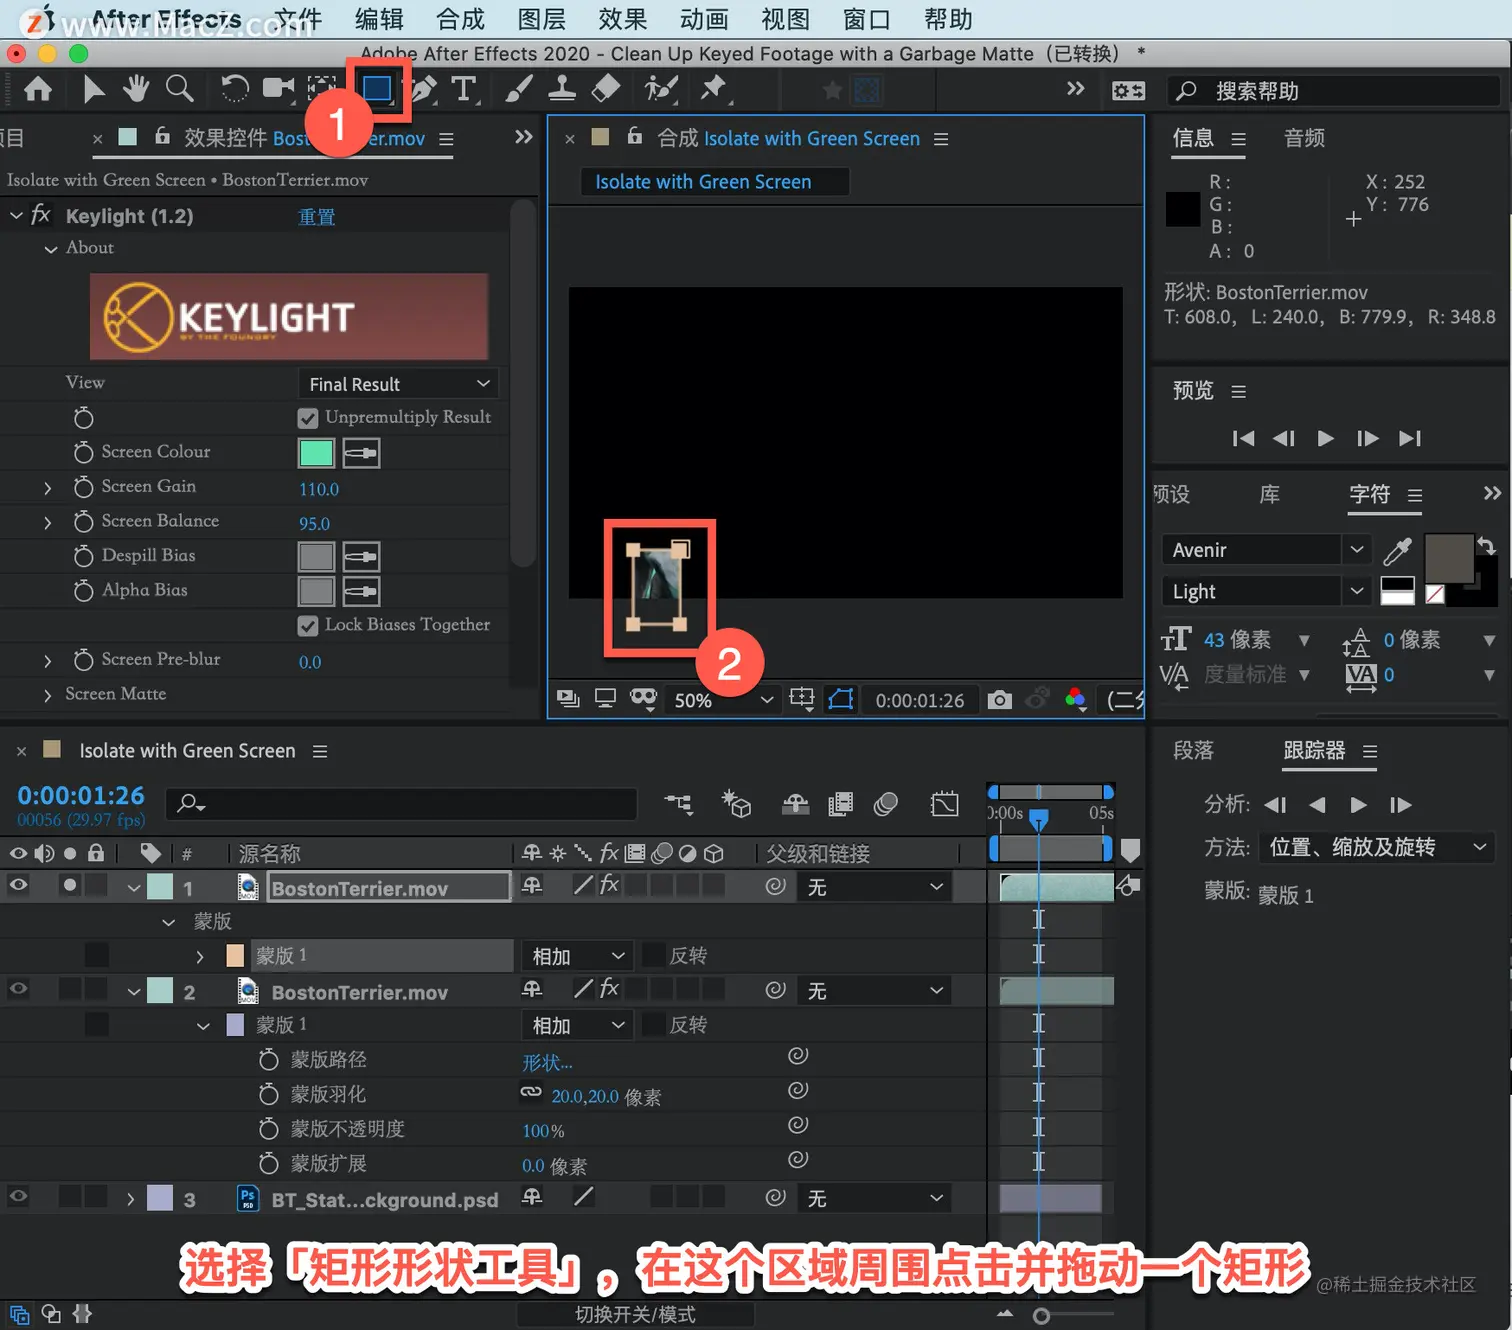
Task: Toggle solo on layer 1
Action: pos(69,885)
